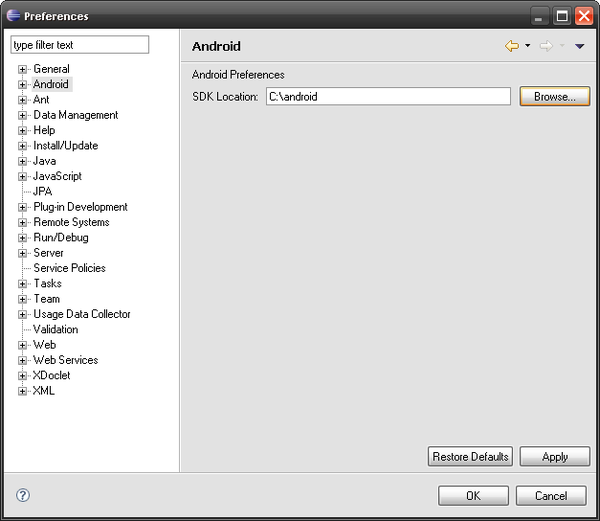600x521 pixels.
Task: Select Usage Data Collector in the tree
Action: [82, 314]
